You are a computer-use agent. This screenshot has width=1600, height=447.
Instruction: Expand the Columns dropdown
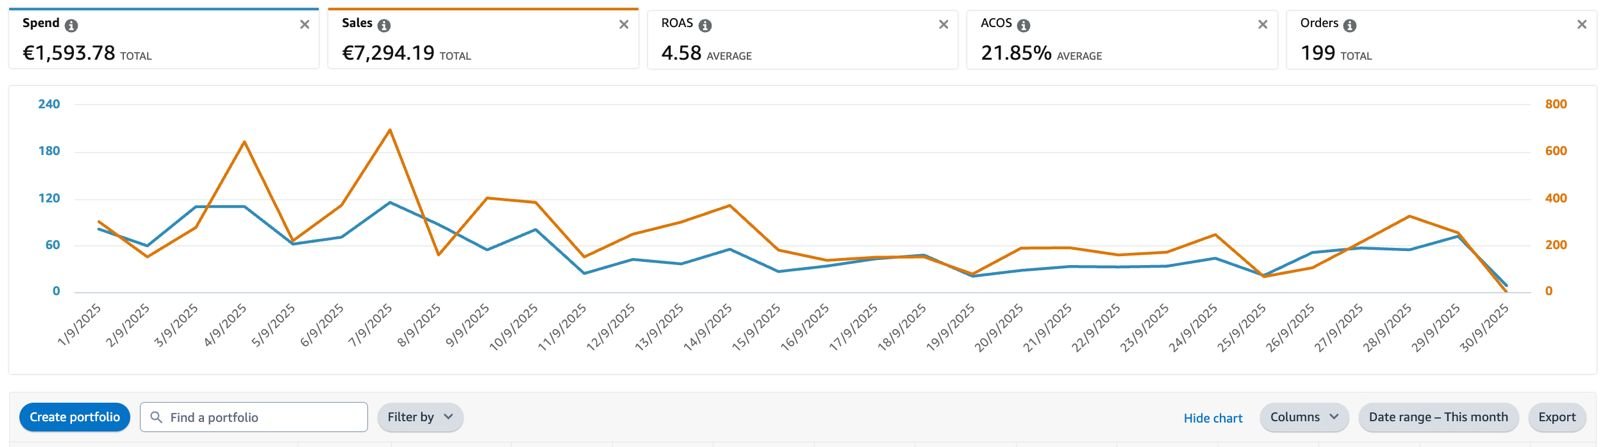1304,417
